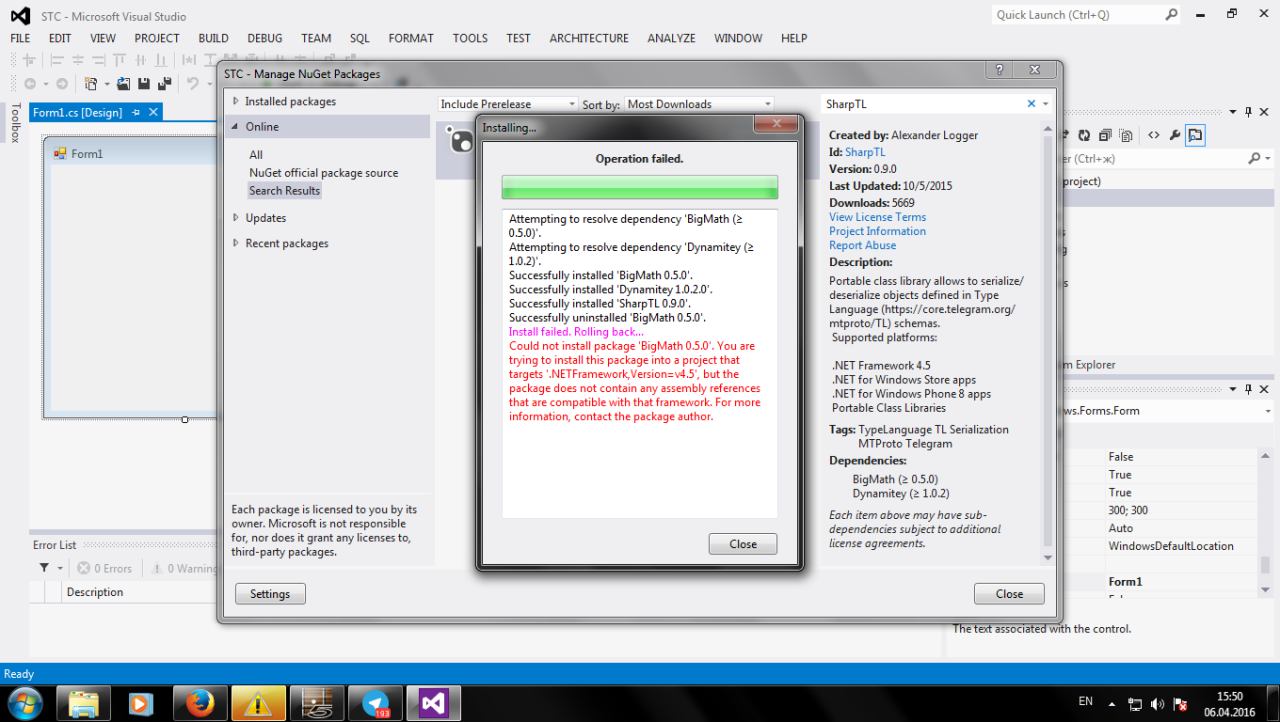Click the green install progress bar
The width and height of the screenshot is (1280, 722).
[640, 187]
